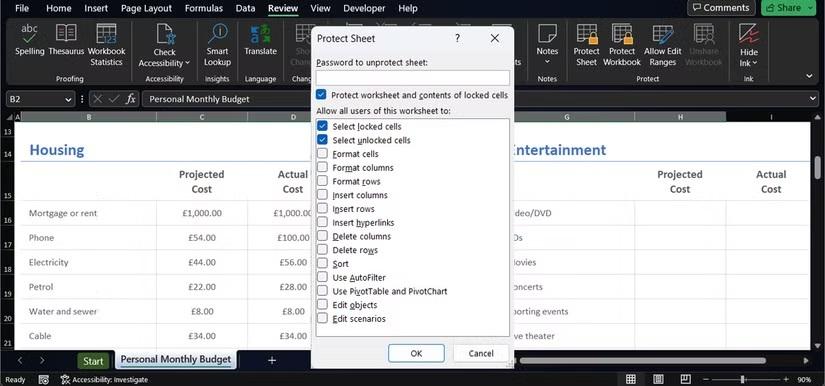Screen dimensions: 825x386
Task: Click the vertical scrollbar thumb
Action: coord(817,168)
